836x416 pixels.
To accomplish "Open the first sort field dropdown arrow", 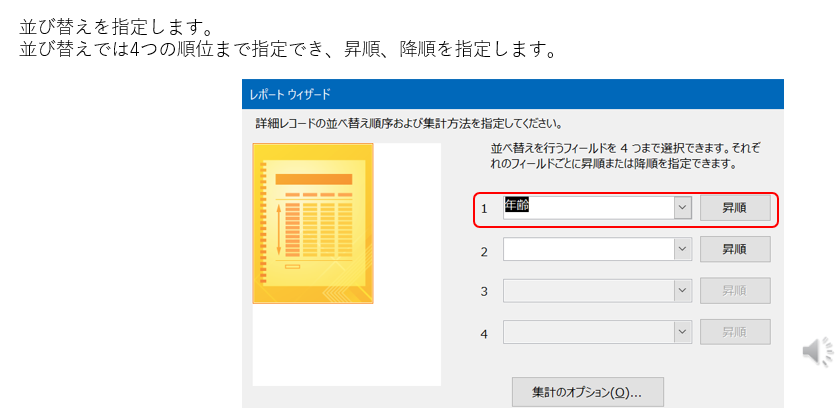I will click(x=683, y=208).
